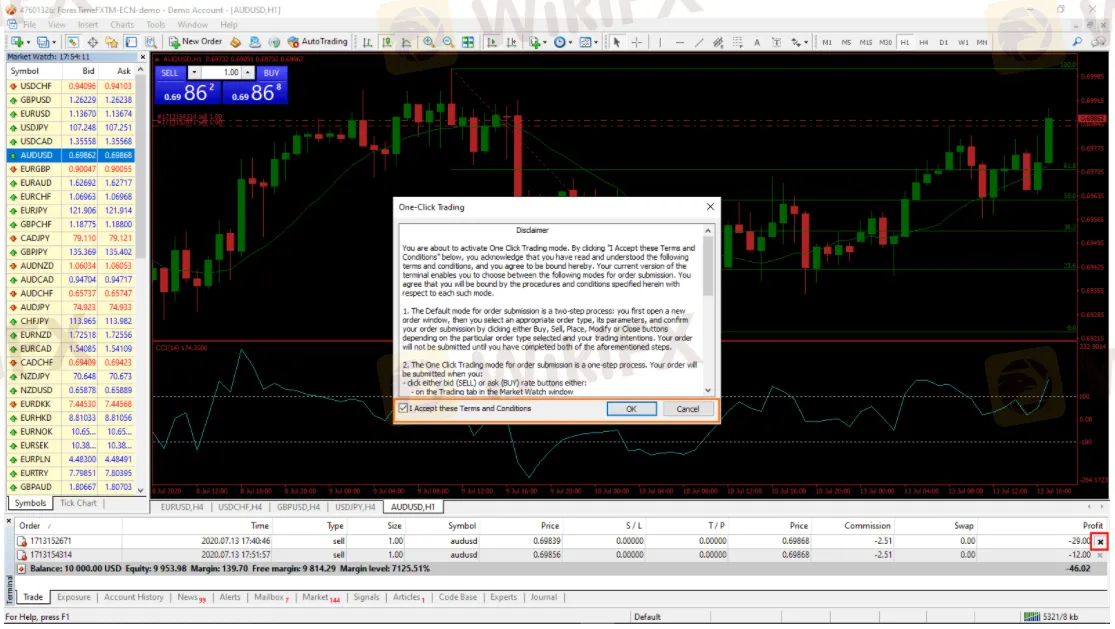Select the M1 timeframe button
This screenshot has width=1115, height=629.
point(826,43)
